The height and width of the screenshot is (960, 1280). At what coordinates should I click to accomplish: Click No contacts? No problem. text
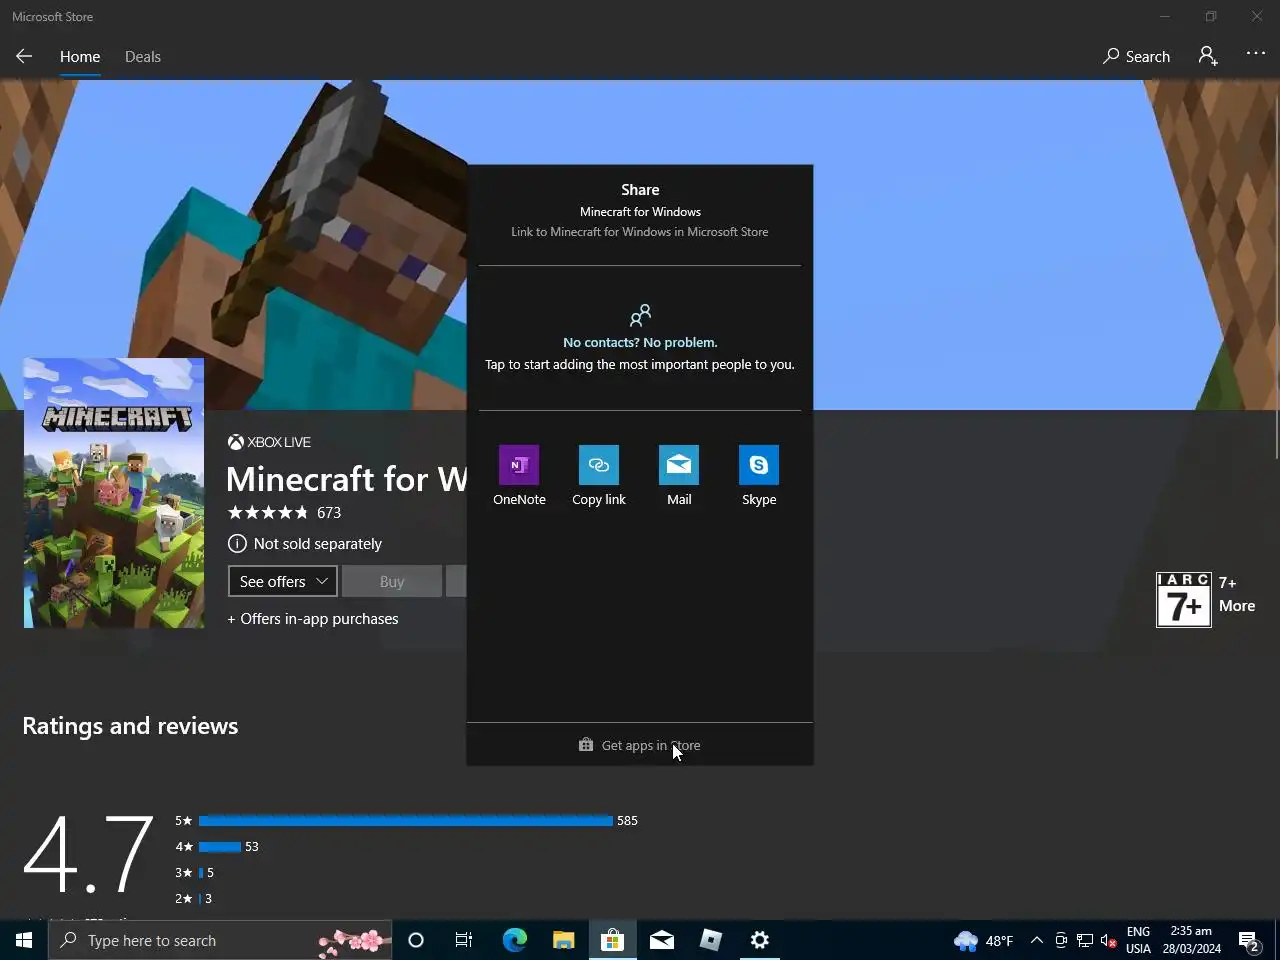[640, 342]
